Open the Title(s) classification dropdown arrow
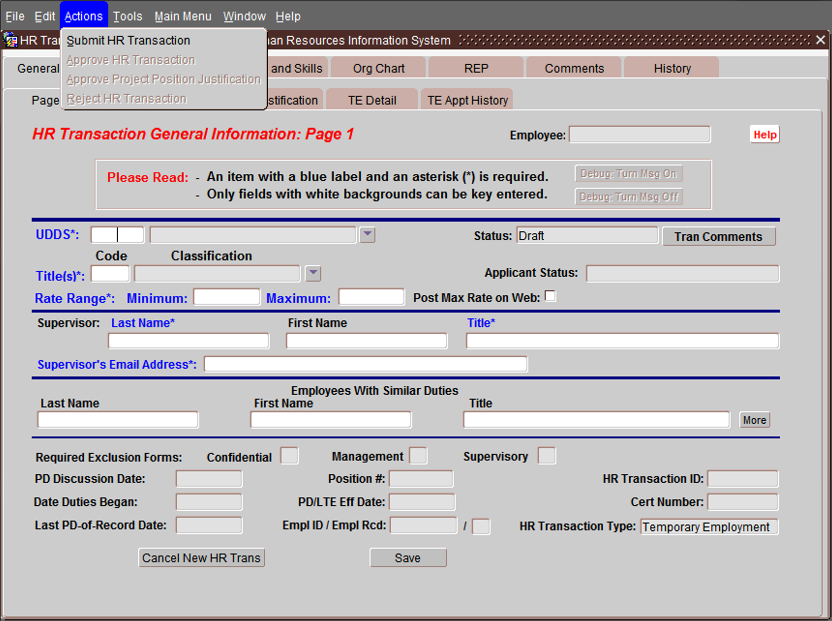Image resolution: width=832 pixels, height=621 pixels. click(313, 273)
